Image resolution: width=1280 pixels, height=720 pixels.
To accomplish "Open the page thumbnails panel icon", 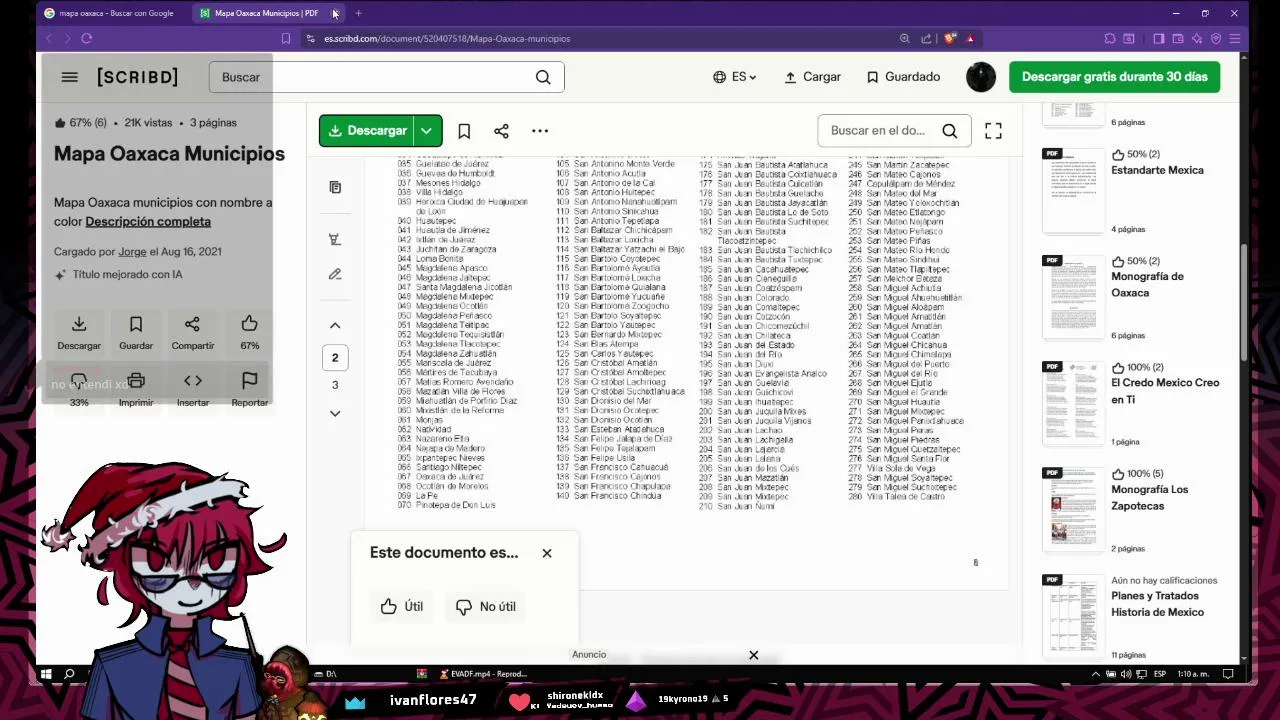I will 335,187.
